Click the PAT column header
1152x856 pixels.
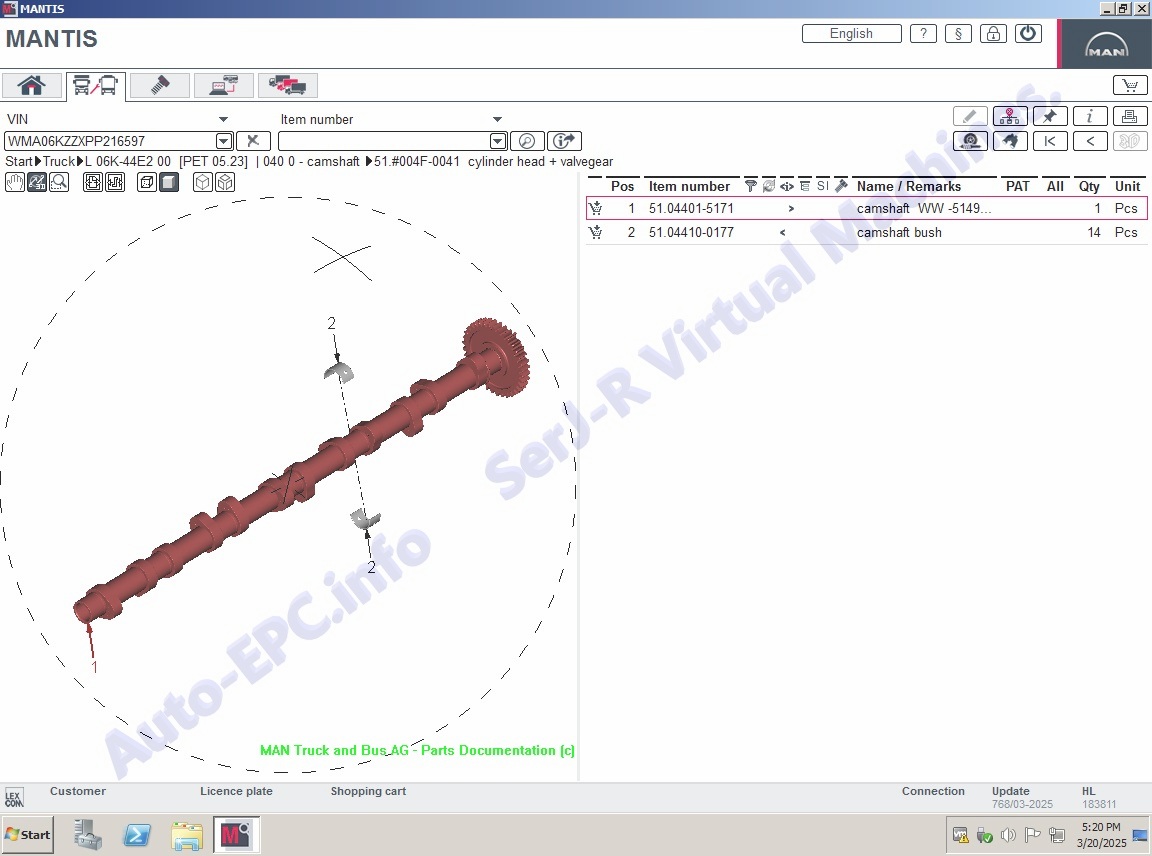(x=1018, y=187)
